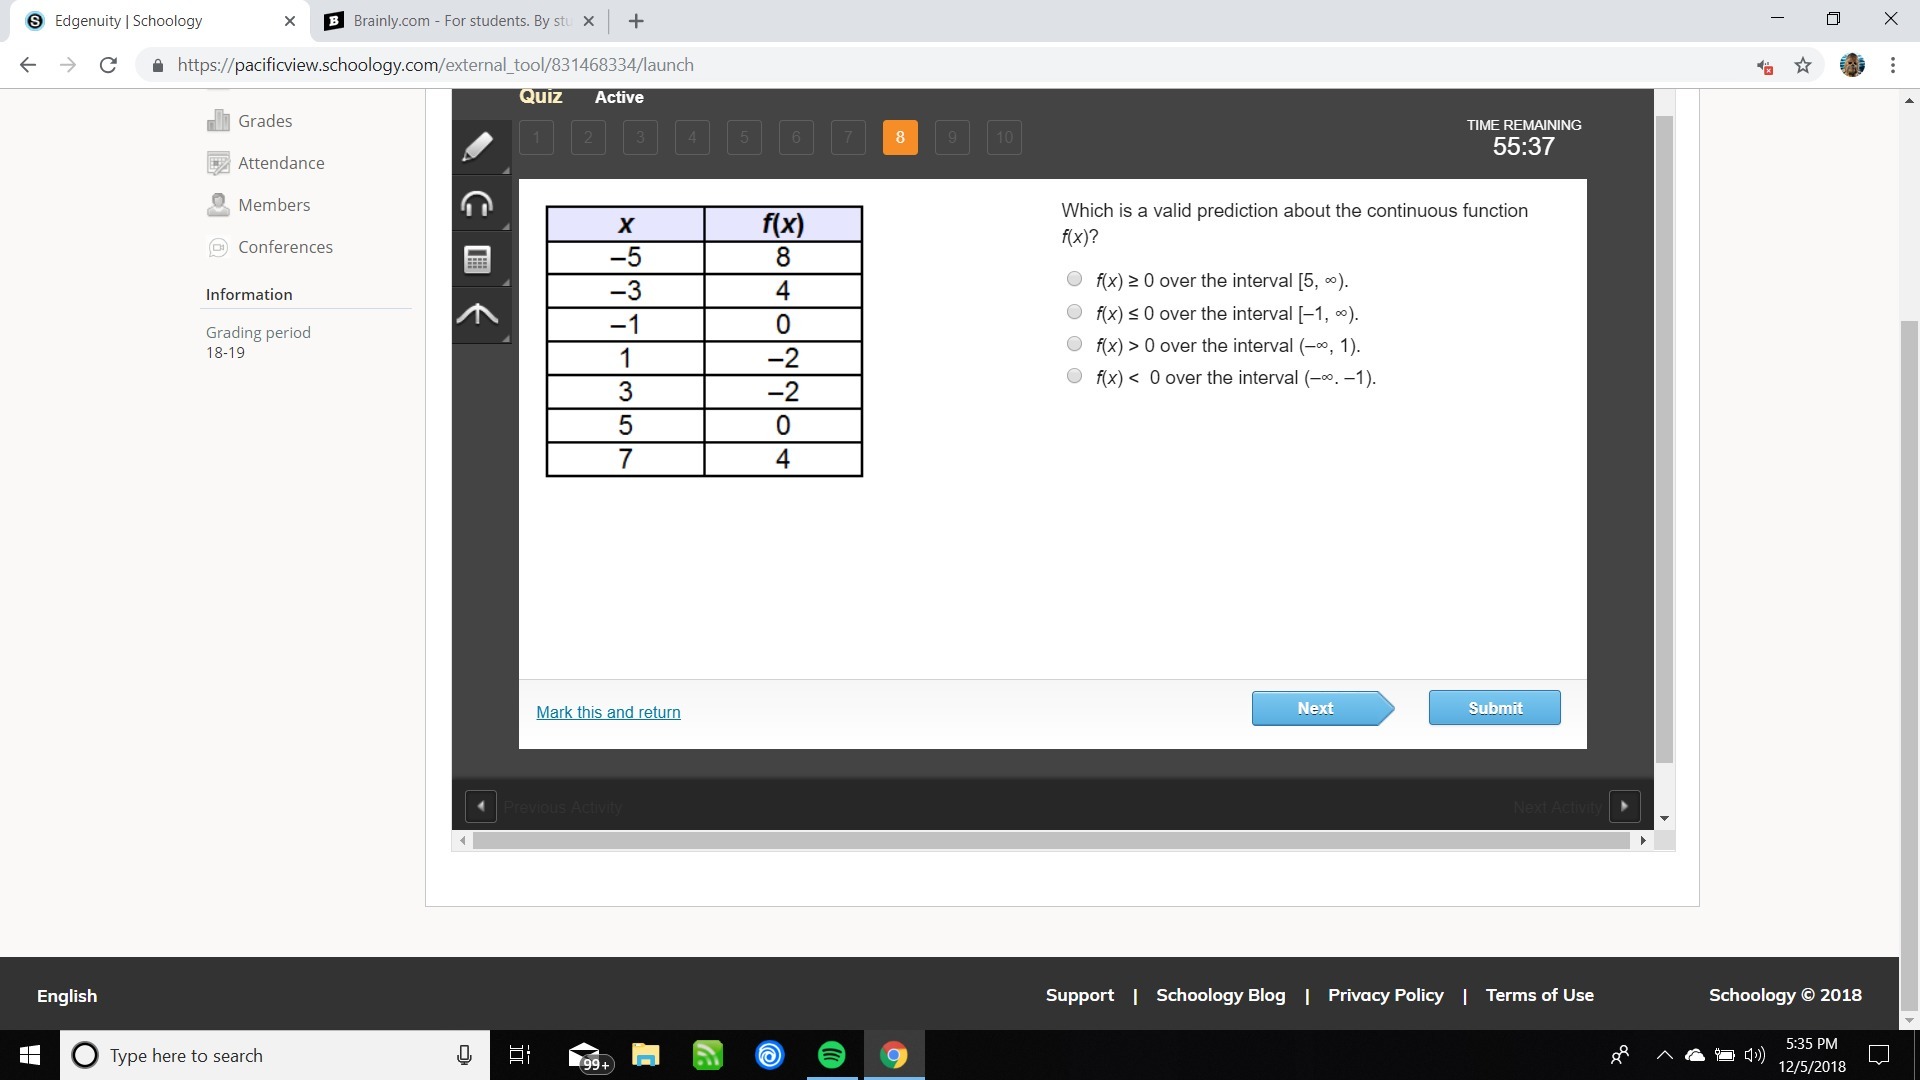
Task: Click the Mark this and return link
Action: click(x=608, y=712)
